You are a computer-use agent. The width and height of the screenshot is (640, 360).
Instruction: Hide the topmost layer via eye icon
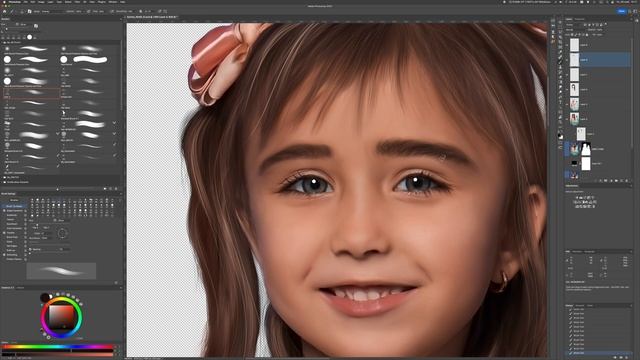(567, 45)
